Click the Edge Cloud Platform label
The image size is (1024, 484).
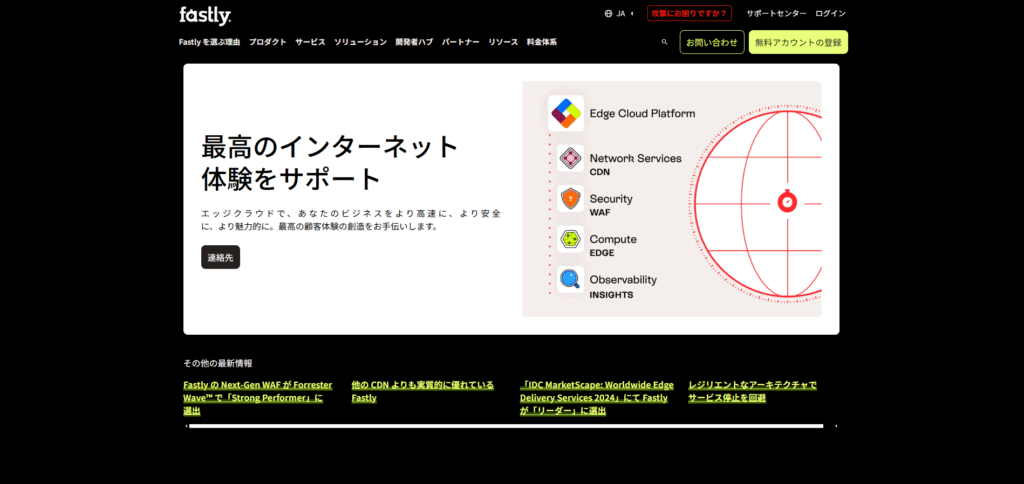click(642, 113)
